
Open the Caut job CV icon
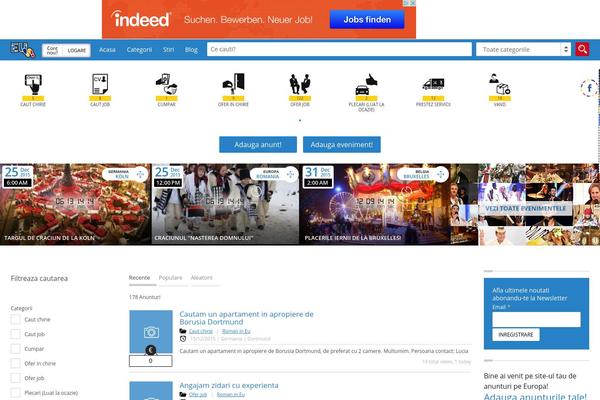click(x=100, y=84)
